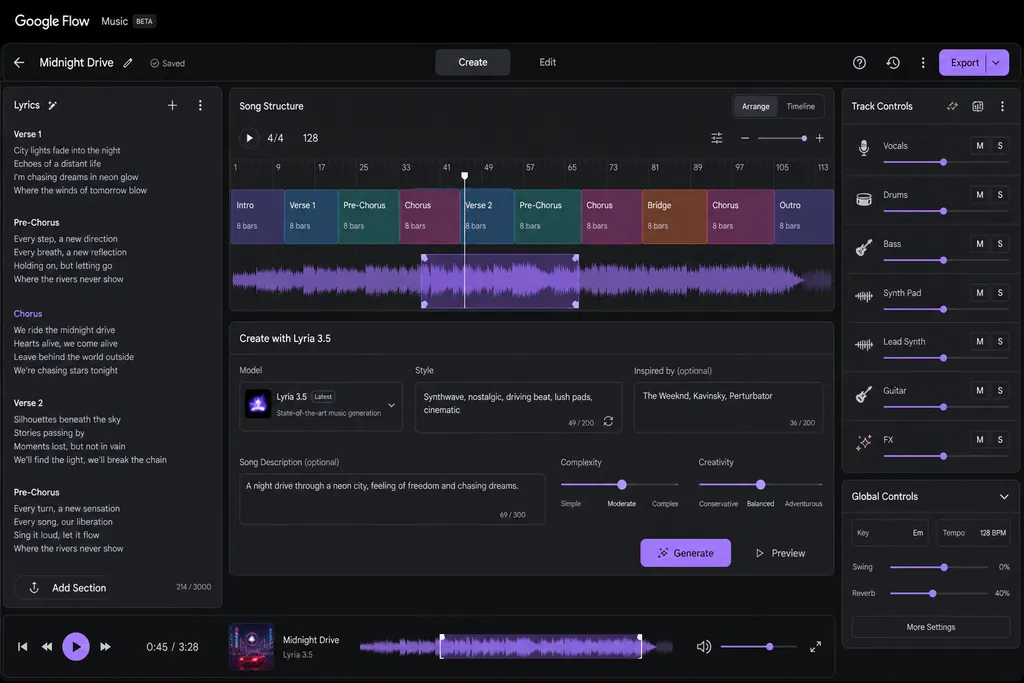The width and height of the screenshot is (1024, 683).
Task: Select the Bridge section block
Action: coord(674,216)
